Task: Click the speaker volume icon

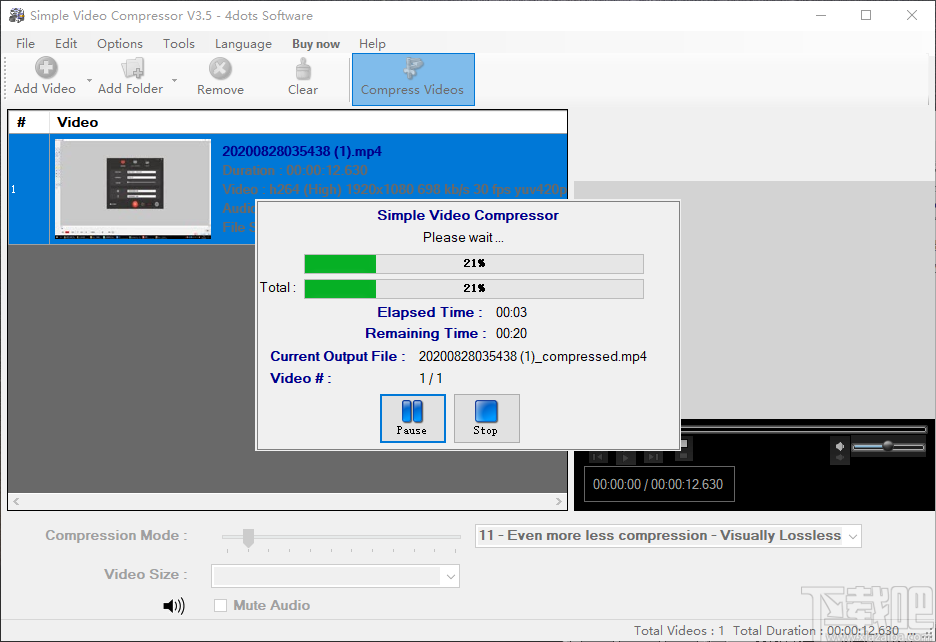Action: pos(175,605)
